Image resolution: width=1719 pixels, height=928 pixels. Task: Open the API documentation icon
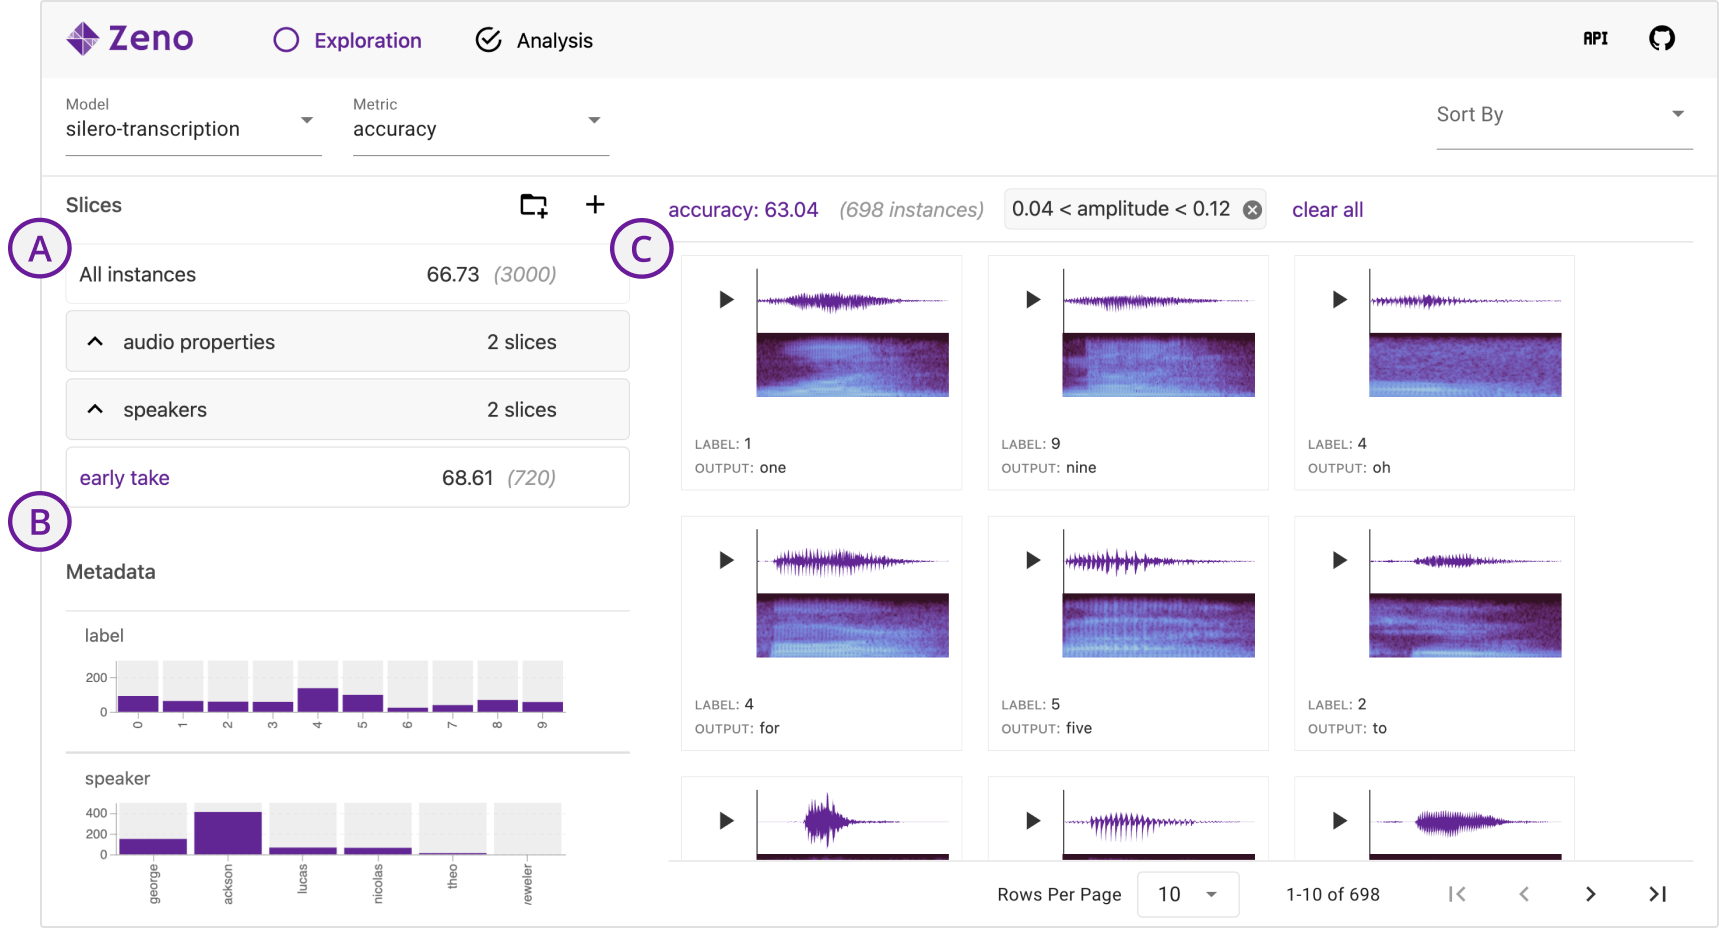coord(1595,39)
